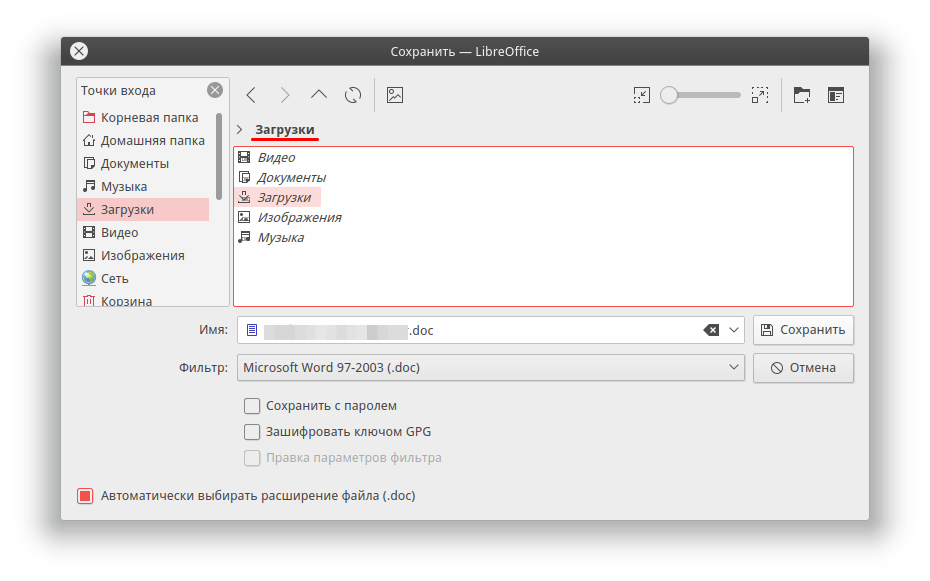This screenshot has width=930, height=581.
Task: Select Документы in places sidebar
Action: tap(135, 163)
